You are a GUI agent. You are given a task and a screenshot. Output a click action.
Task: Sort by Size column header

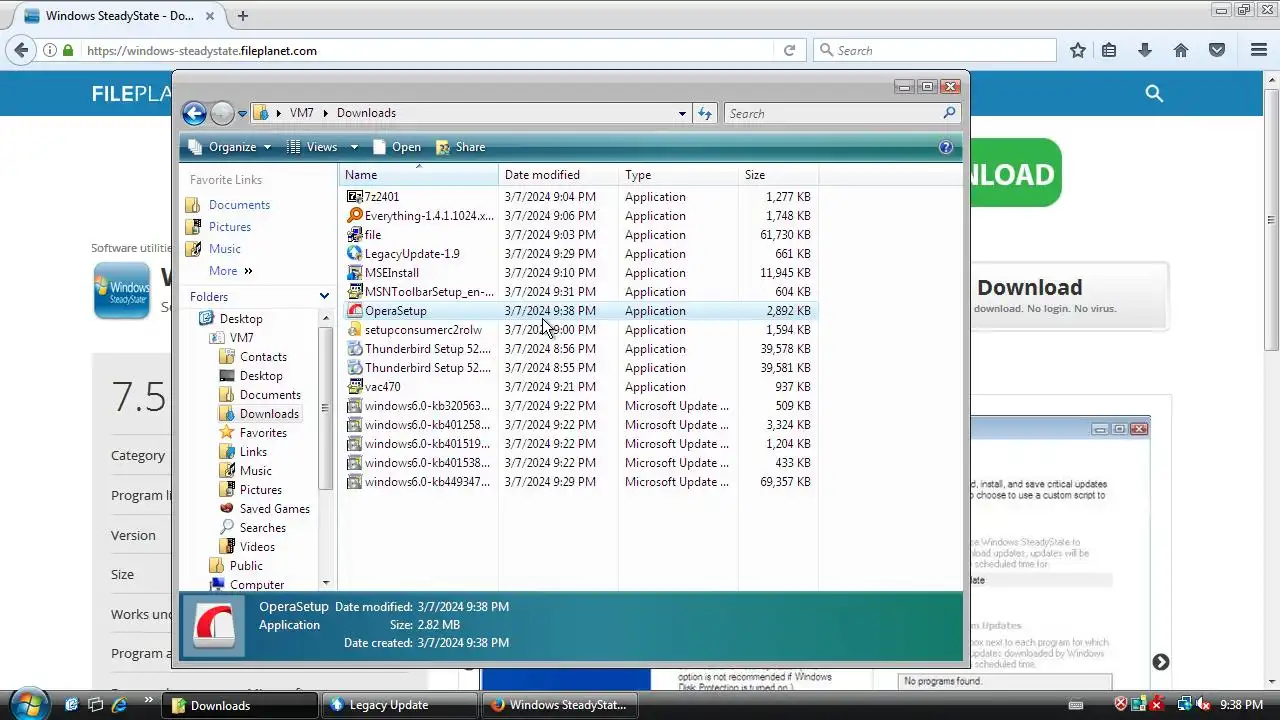point(778,175)
